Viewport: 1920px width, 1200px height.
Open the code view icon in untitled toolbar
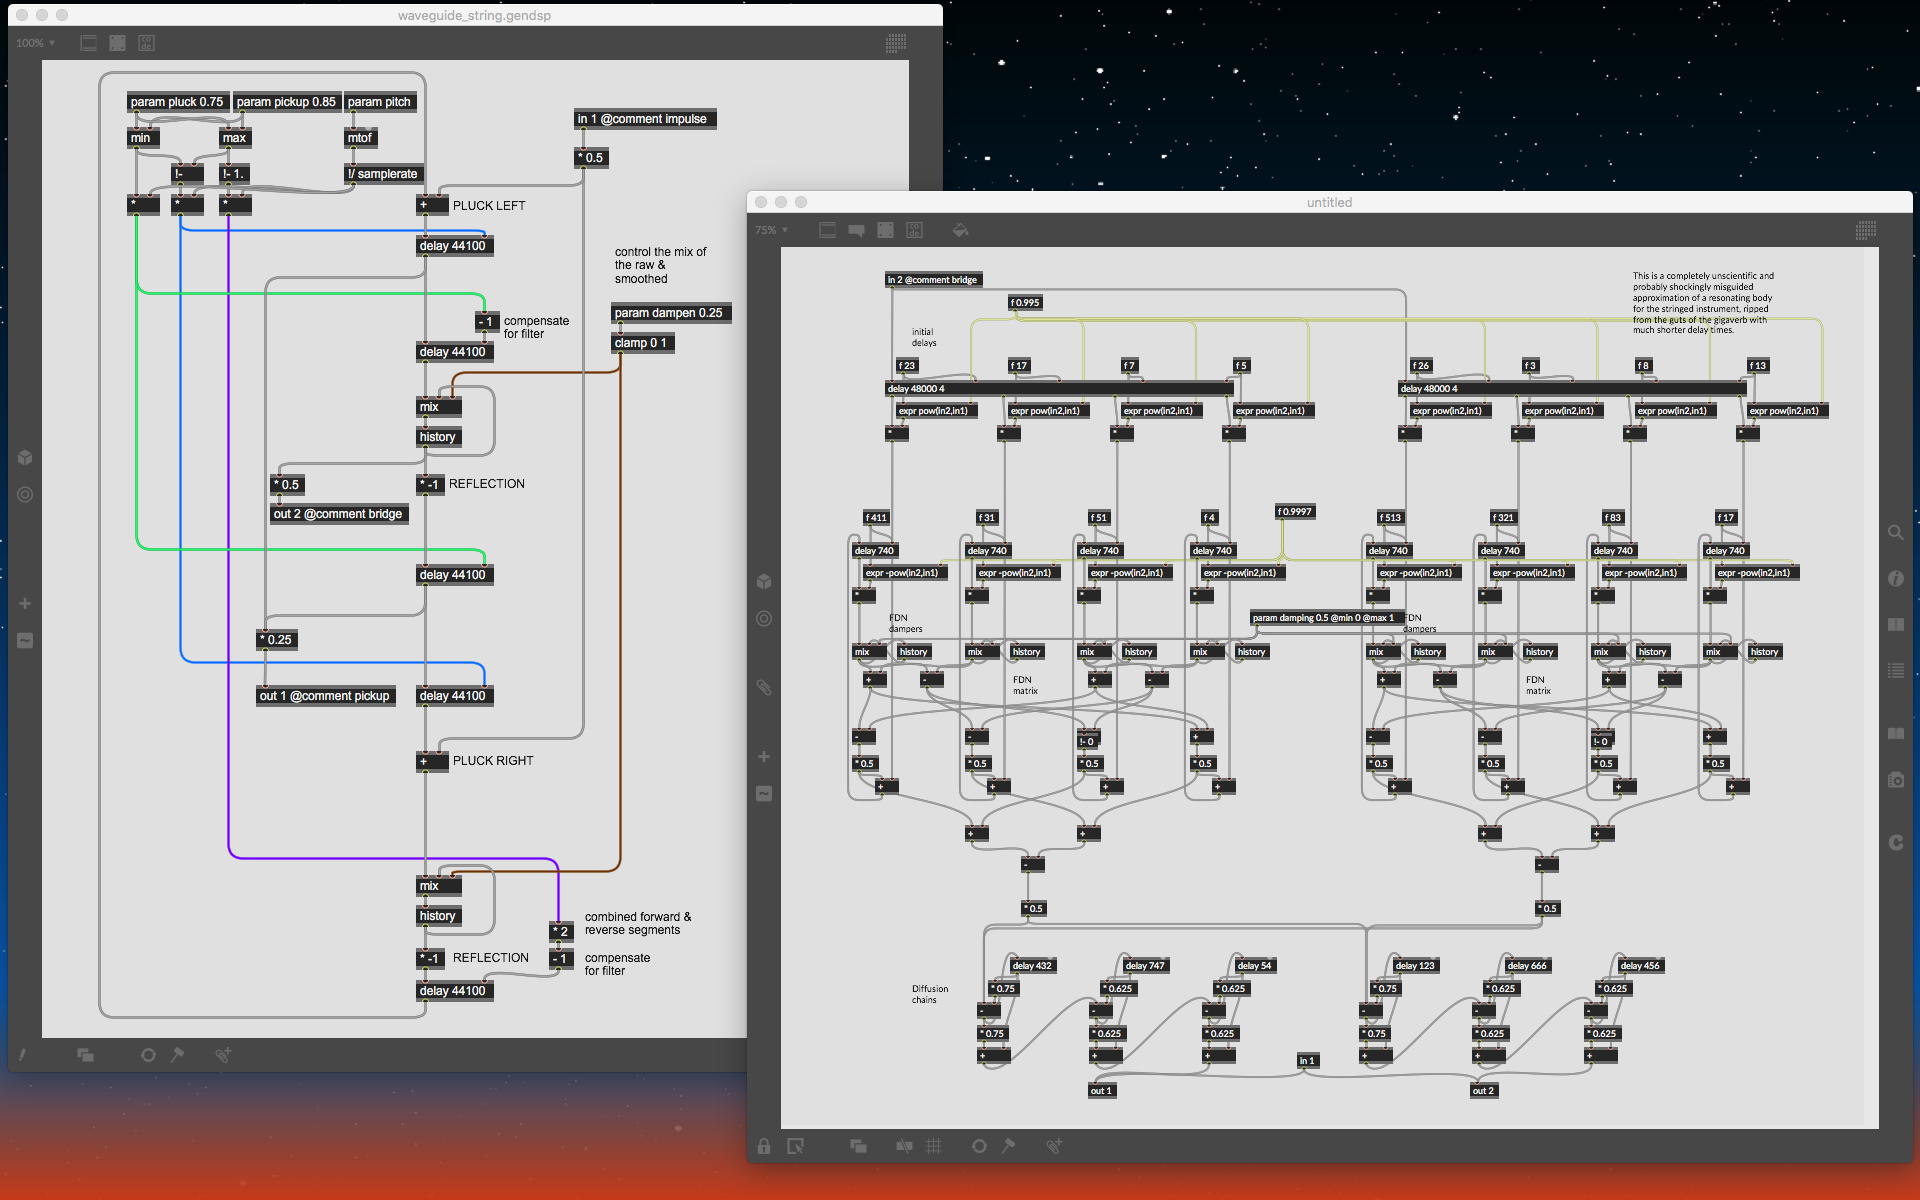[914, 230]
